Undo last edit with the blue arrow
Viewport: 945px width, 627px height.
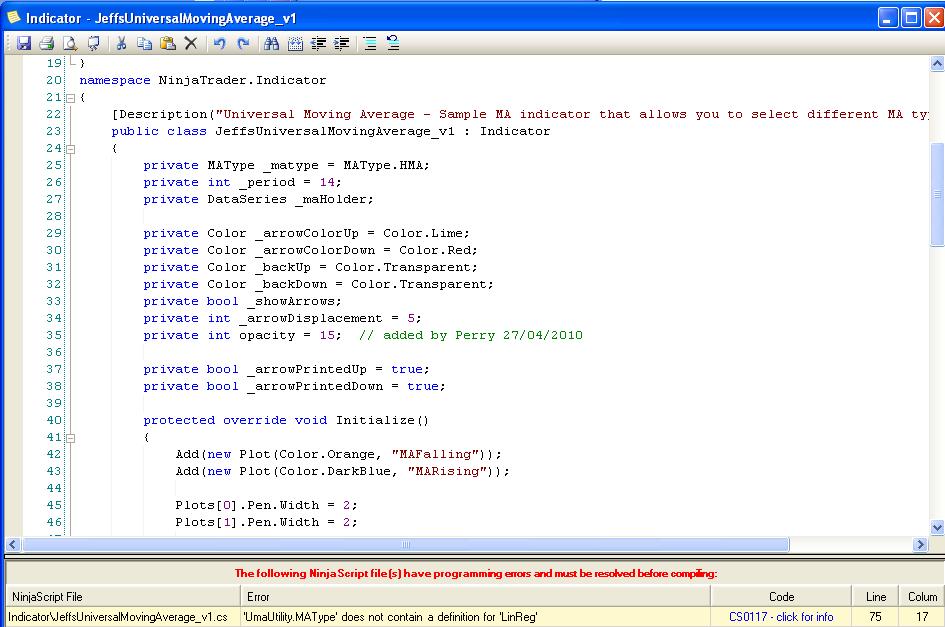coord(219,43)
